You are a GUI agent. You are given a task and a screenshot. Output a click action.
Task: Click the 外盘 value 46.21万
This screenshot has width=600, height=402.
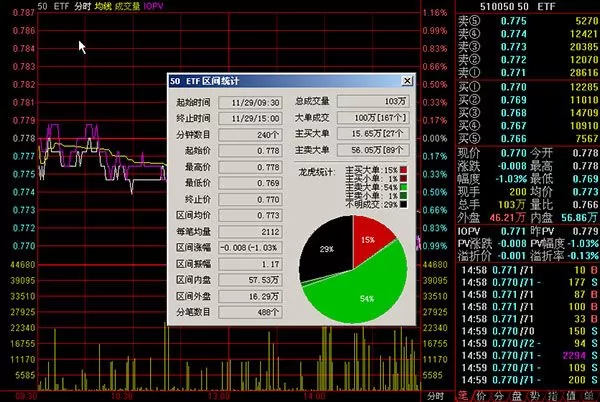(x=507, y=218)
